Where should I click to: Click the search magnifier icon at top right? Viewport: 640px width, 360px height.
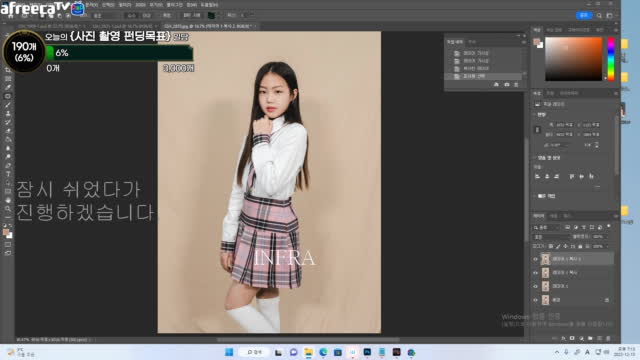tap(599, 16)
